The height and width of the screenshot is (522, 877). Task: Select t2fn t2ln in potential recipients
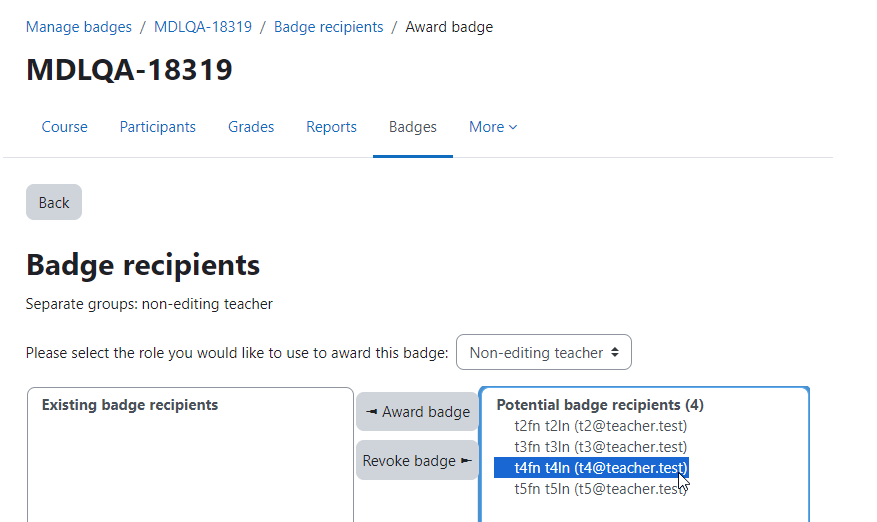pyautogui.click(x=601, y=426)
